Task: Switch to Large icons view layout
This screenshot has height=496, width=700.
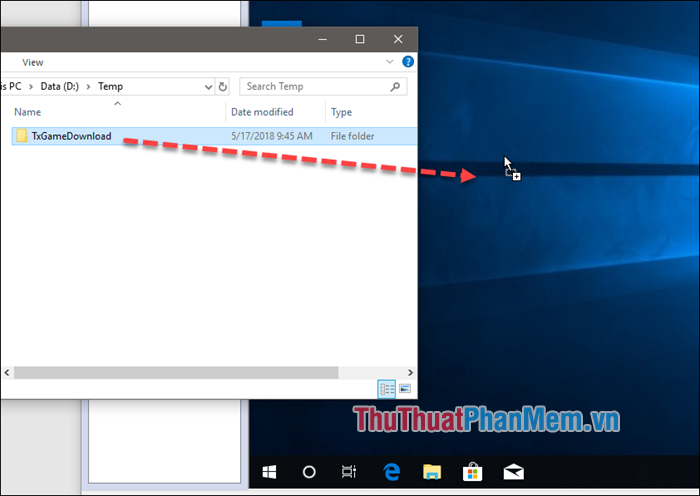Action: click(405, 388)
